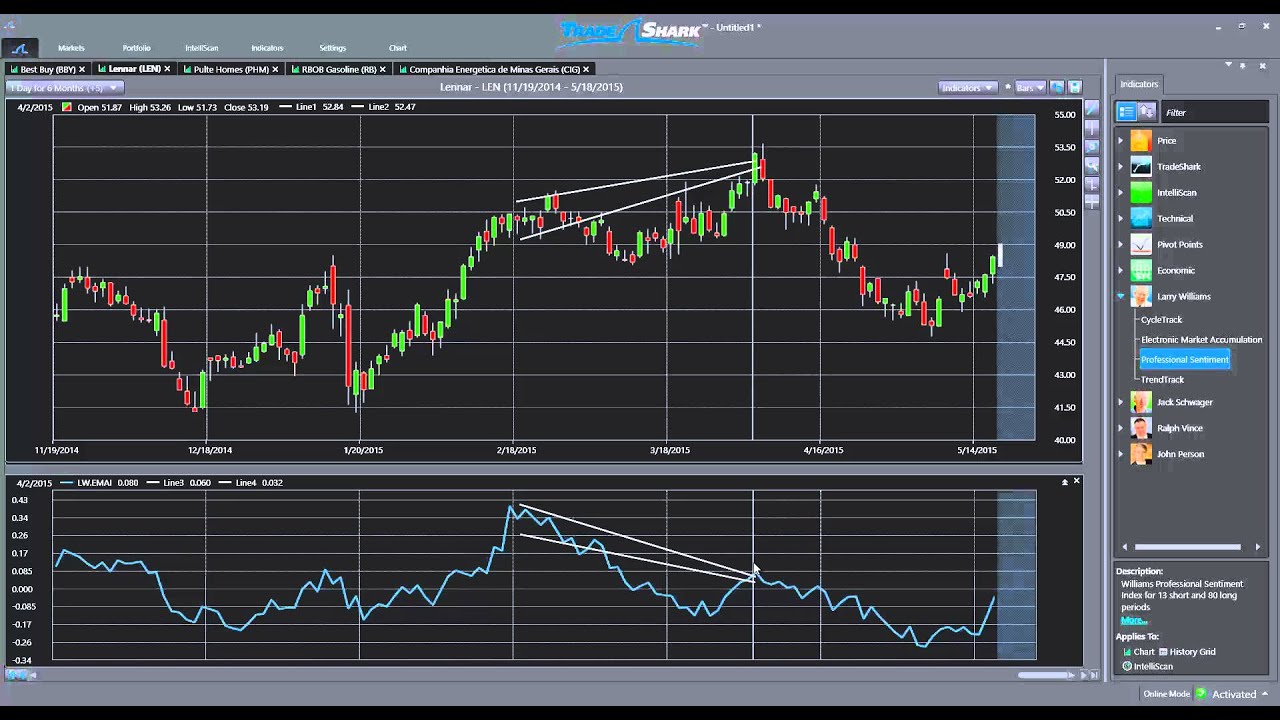Click Jack Schwager portrait icon
This screenshot has width=1280, height=720.
pyautogui.click(x=1141, y=402)
